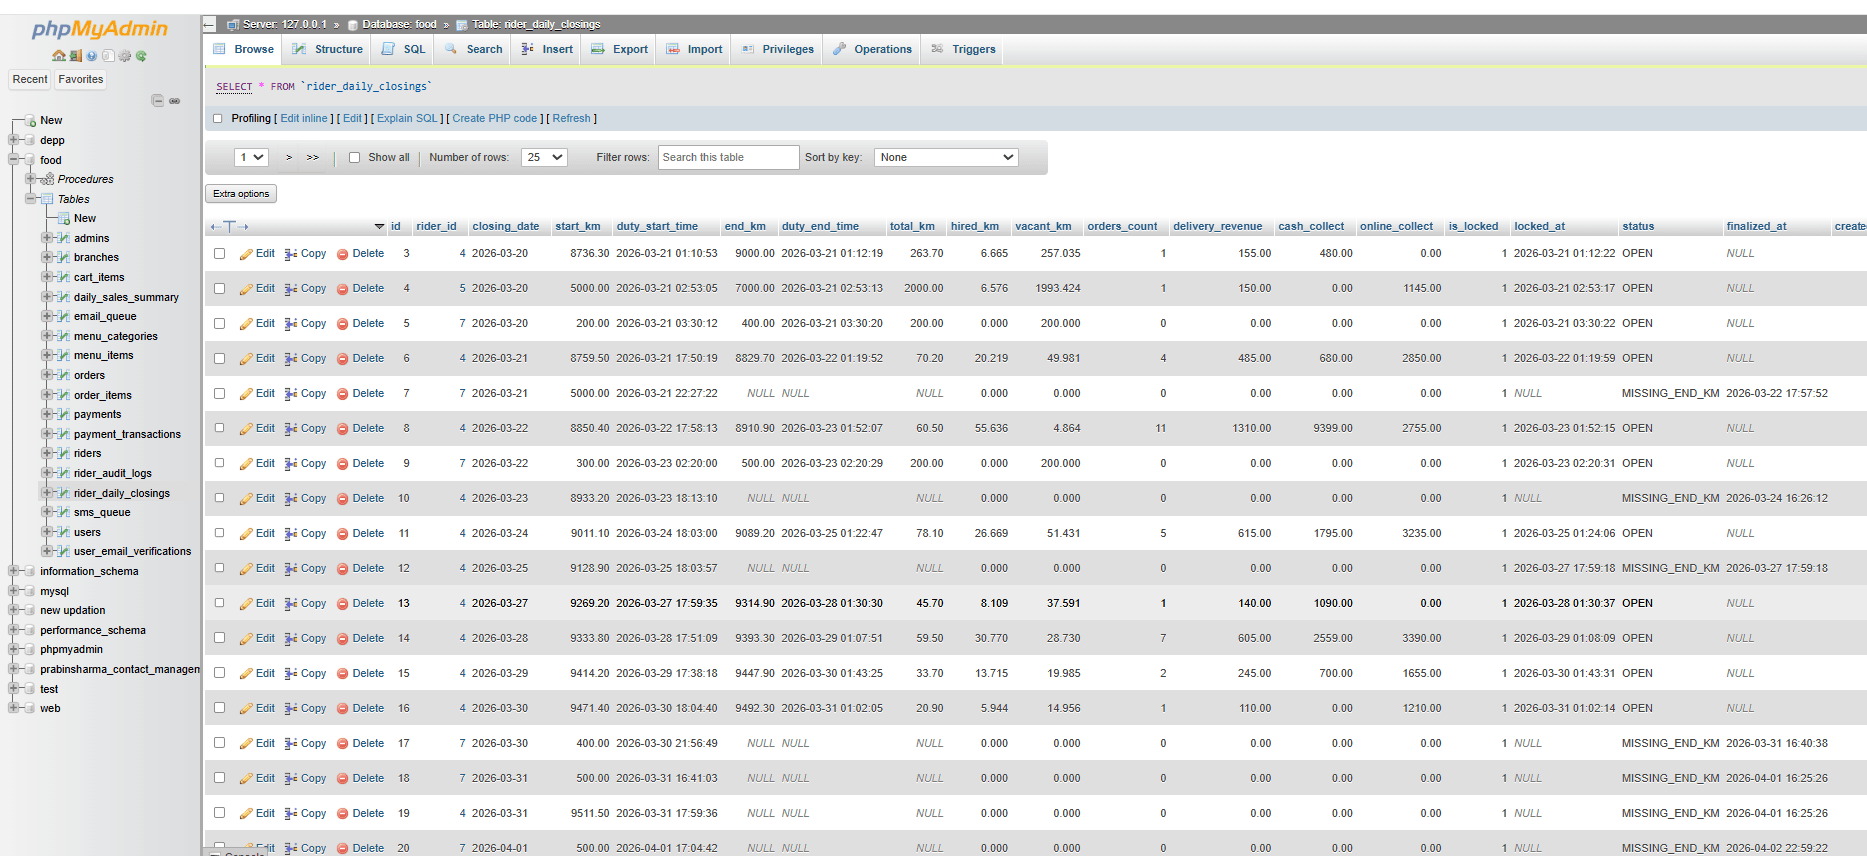Screen dimensions: 1867x856
Task: Select the checkbox for row id 16
Action: coord(219,709)
